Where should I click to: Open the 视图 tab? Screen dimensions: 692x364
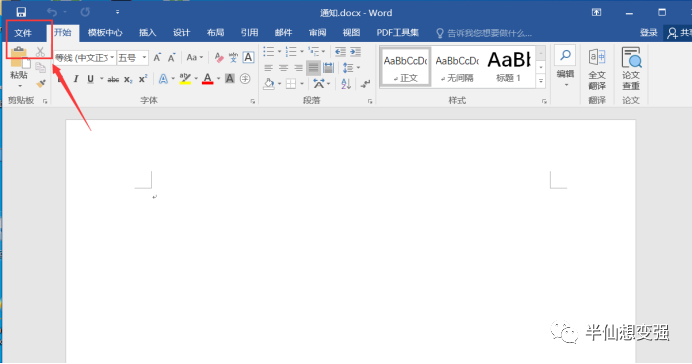click(x=351, y=33)
